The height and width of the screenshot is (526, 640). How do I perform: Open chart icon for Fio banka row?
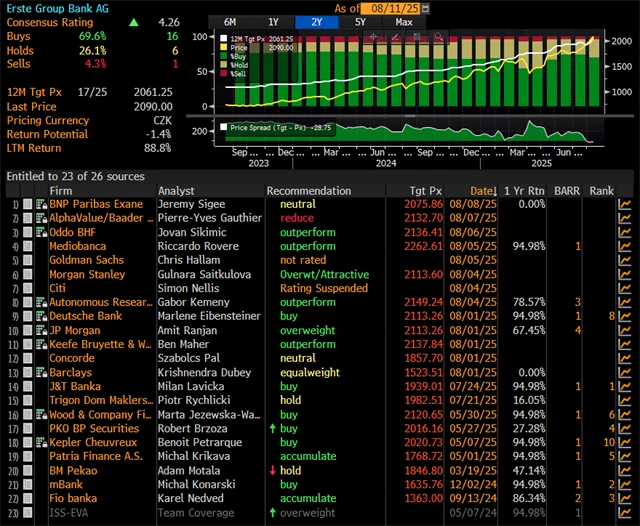click(625, 498)
